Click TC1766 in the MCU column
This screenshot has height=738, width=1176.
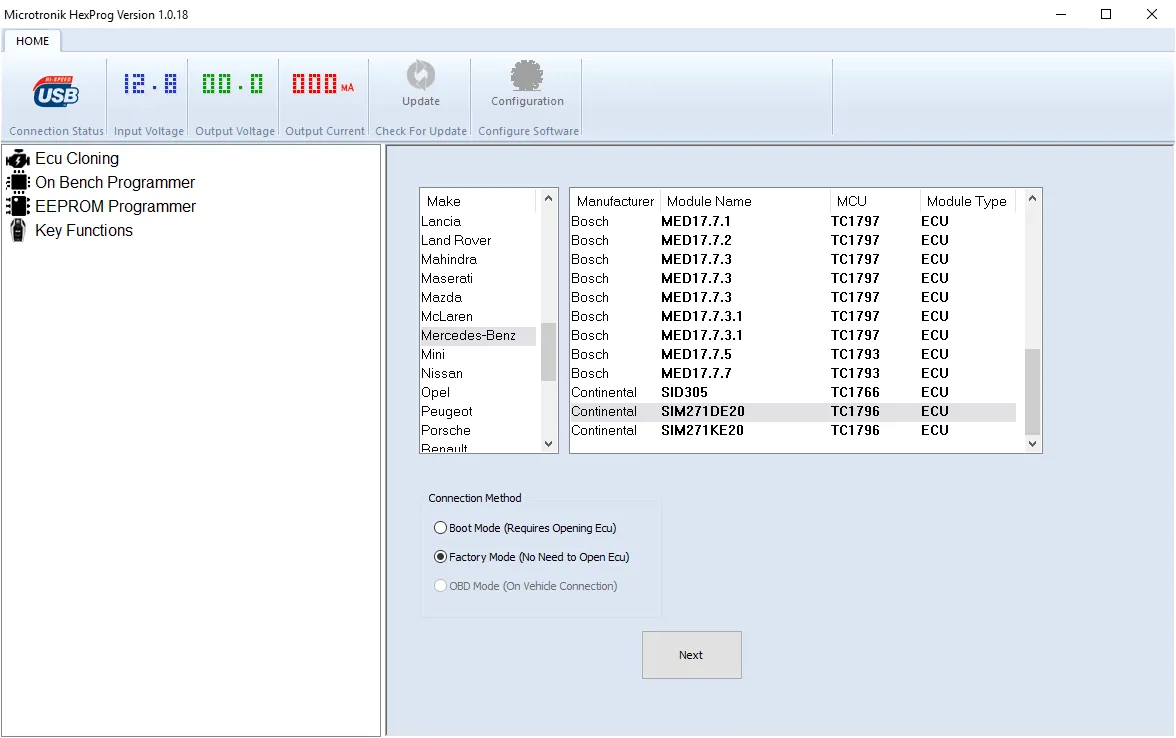tap(855, 392)
